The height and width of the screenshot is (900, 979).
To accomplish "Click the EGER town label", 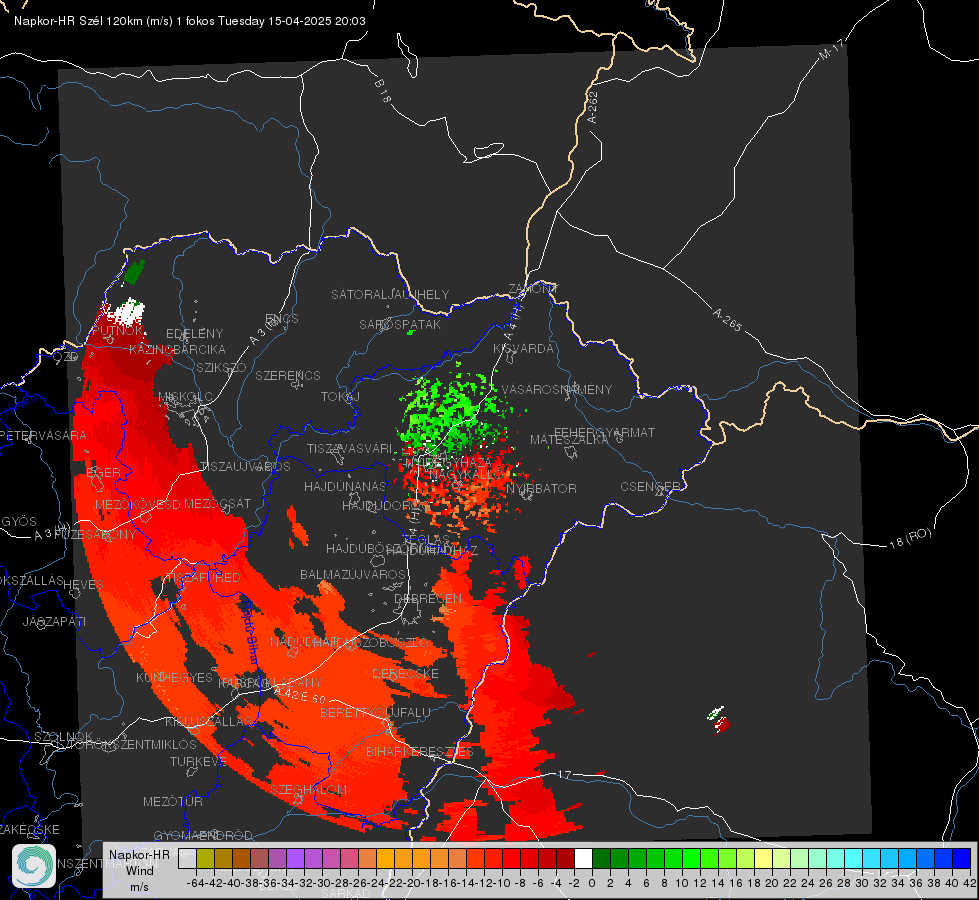I will point(103,472).
